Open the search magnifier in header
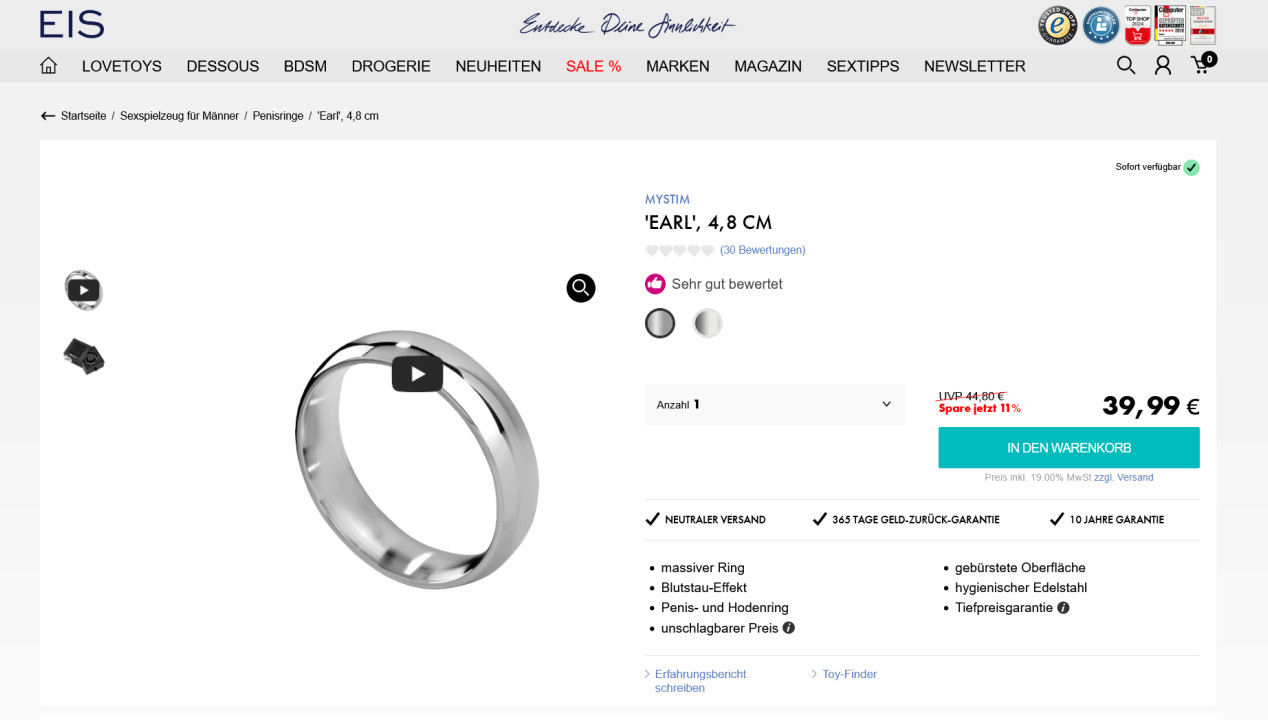Image resolution: width=1268 pixels, height=720 pixels. 1126,66
